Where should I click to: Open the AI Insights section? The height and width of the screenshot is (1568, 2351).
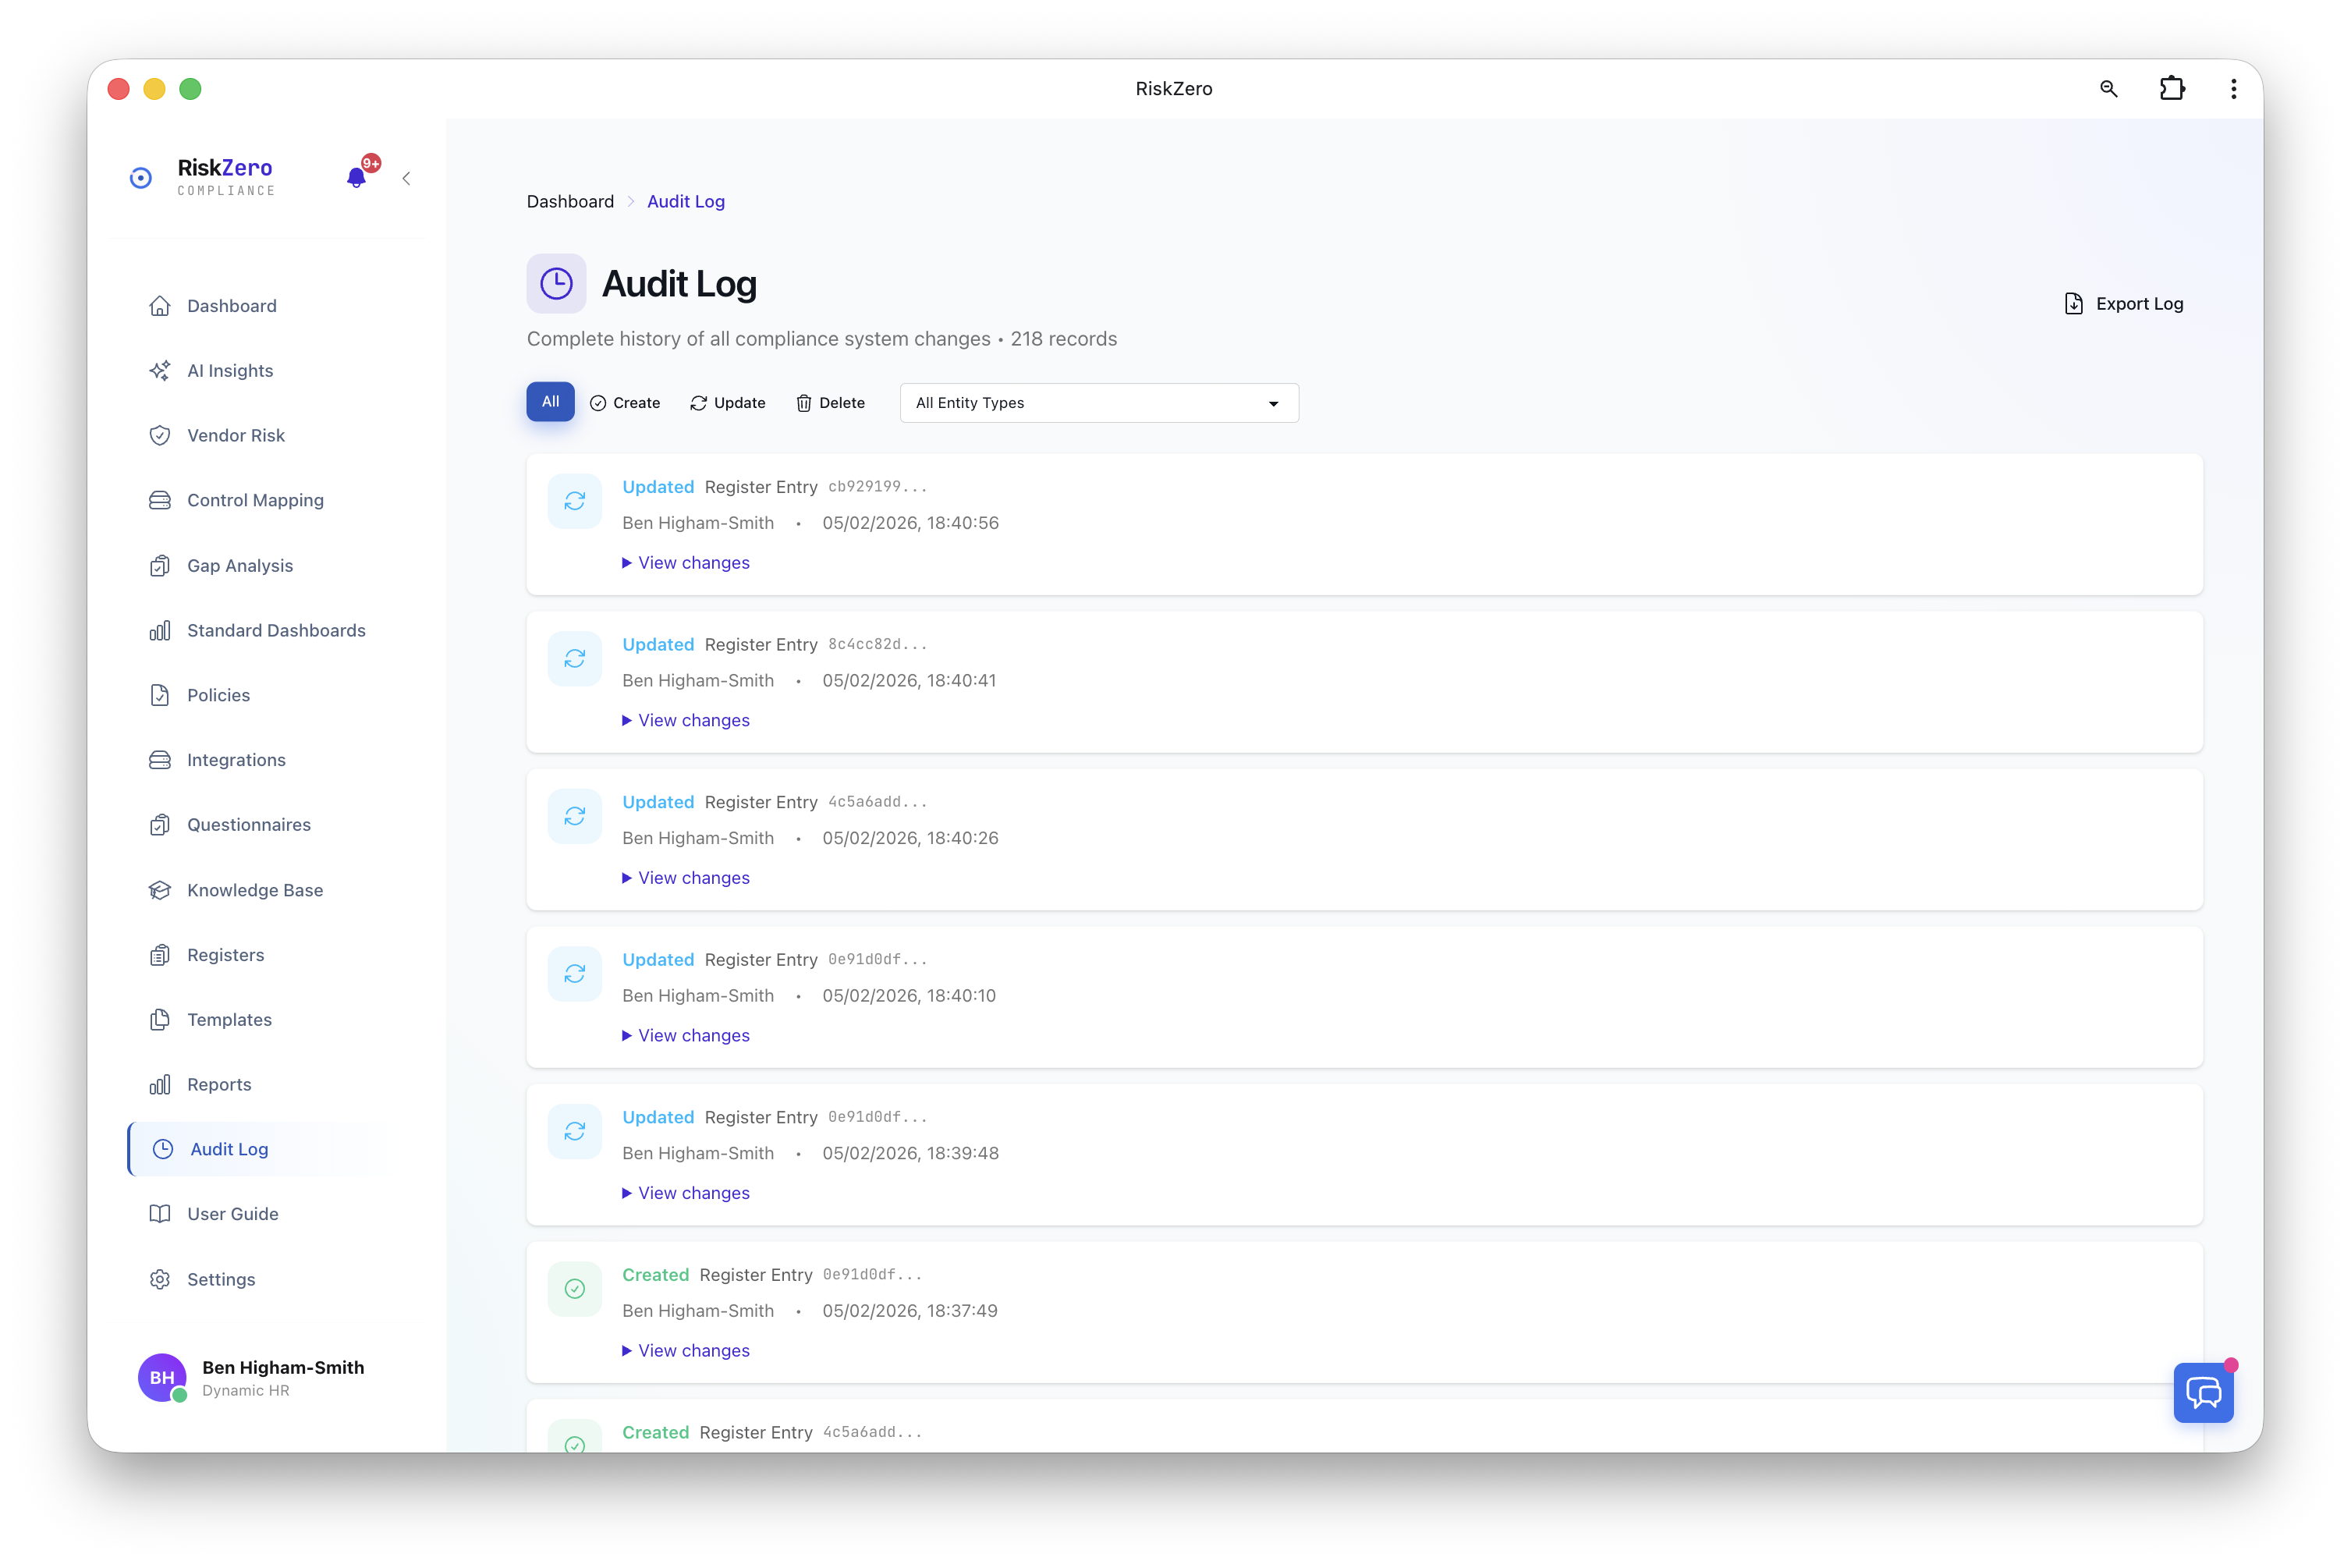229,370
